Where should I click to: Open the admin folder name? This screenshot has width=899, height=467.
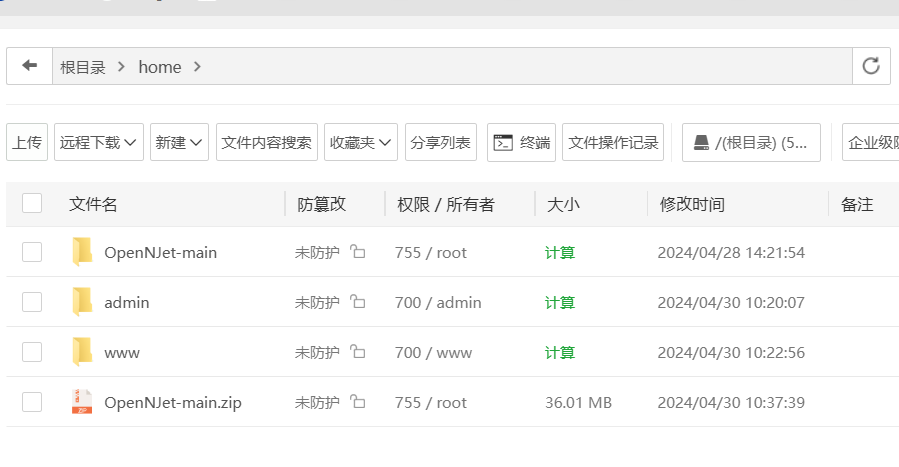pyautogui.click(x=127, y=302)
